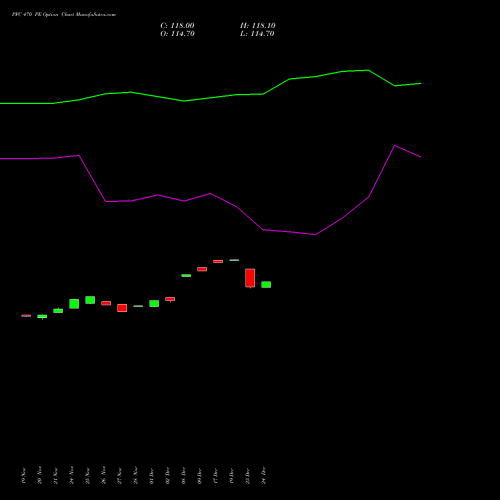Click the '20 Nov' date label
Viewport: 500px width, 500px height.
(40, 475)
